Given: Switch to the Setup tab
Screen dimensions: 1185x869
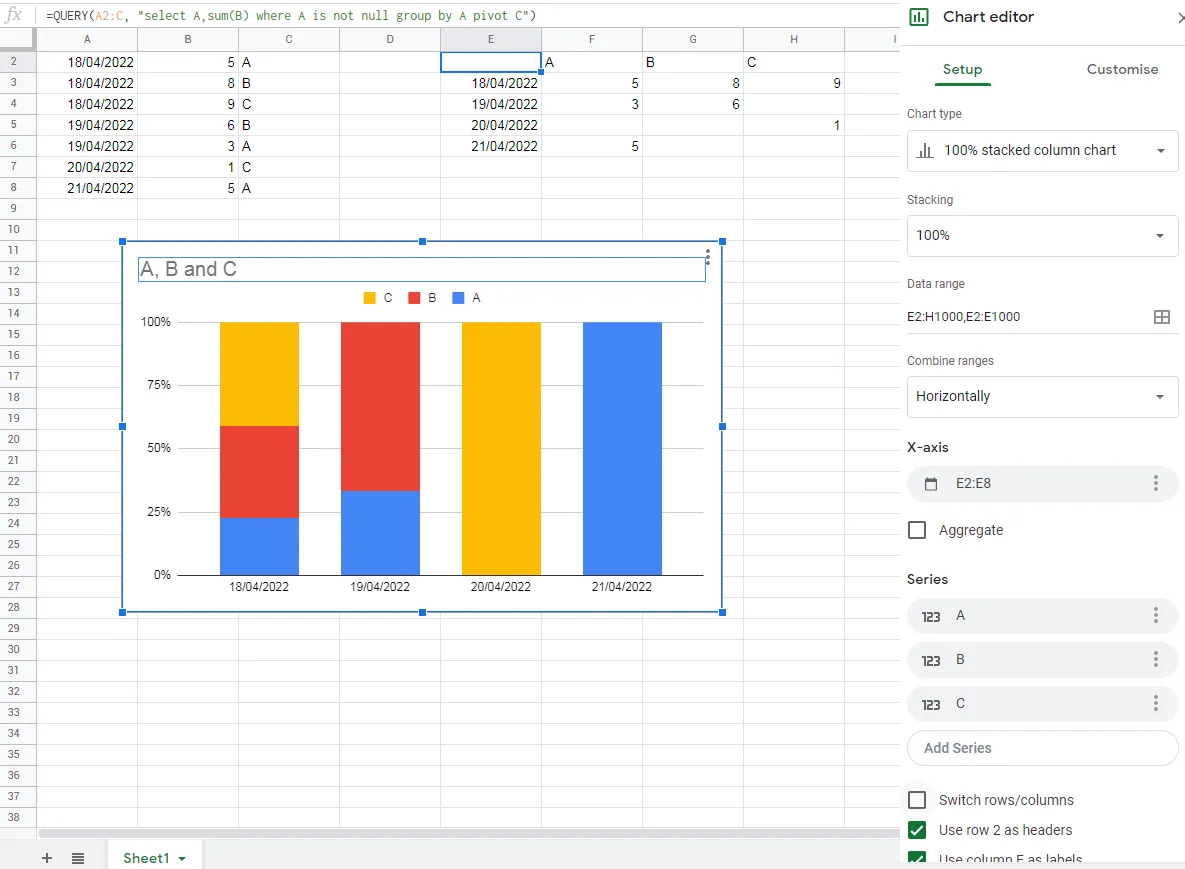Looking at the screenshot, I should coord(962,70).
